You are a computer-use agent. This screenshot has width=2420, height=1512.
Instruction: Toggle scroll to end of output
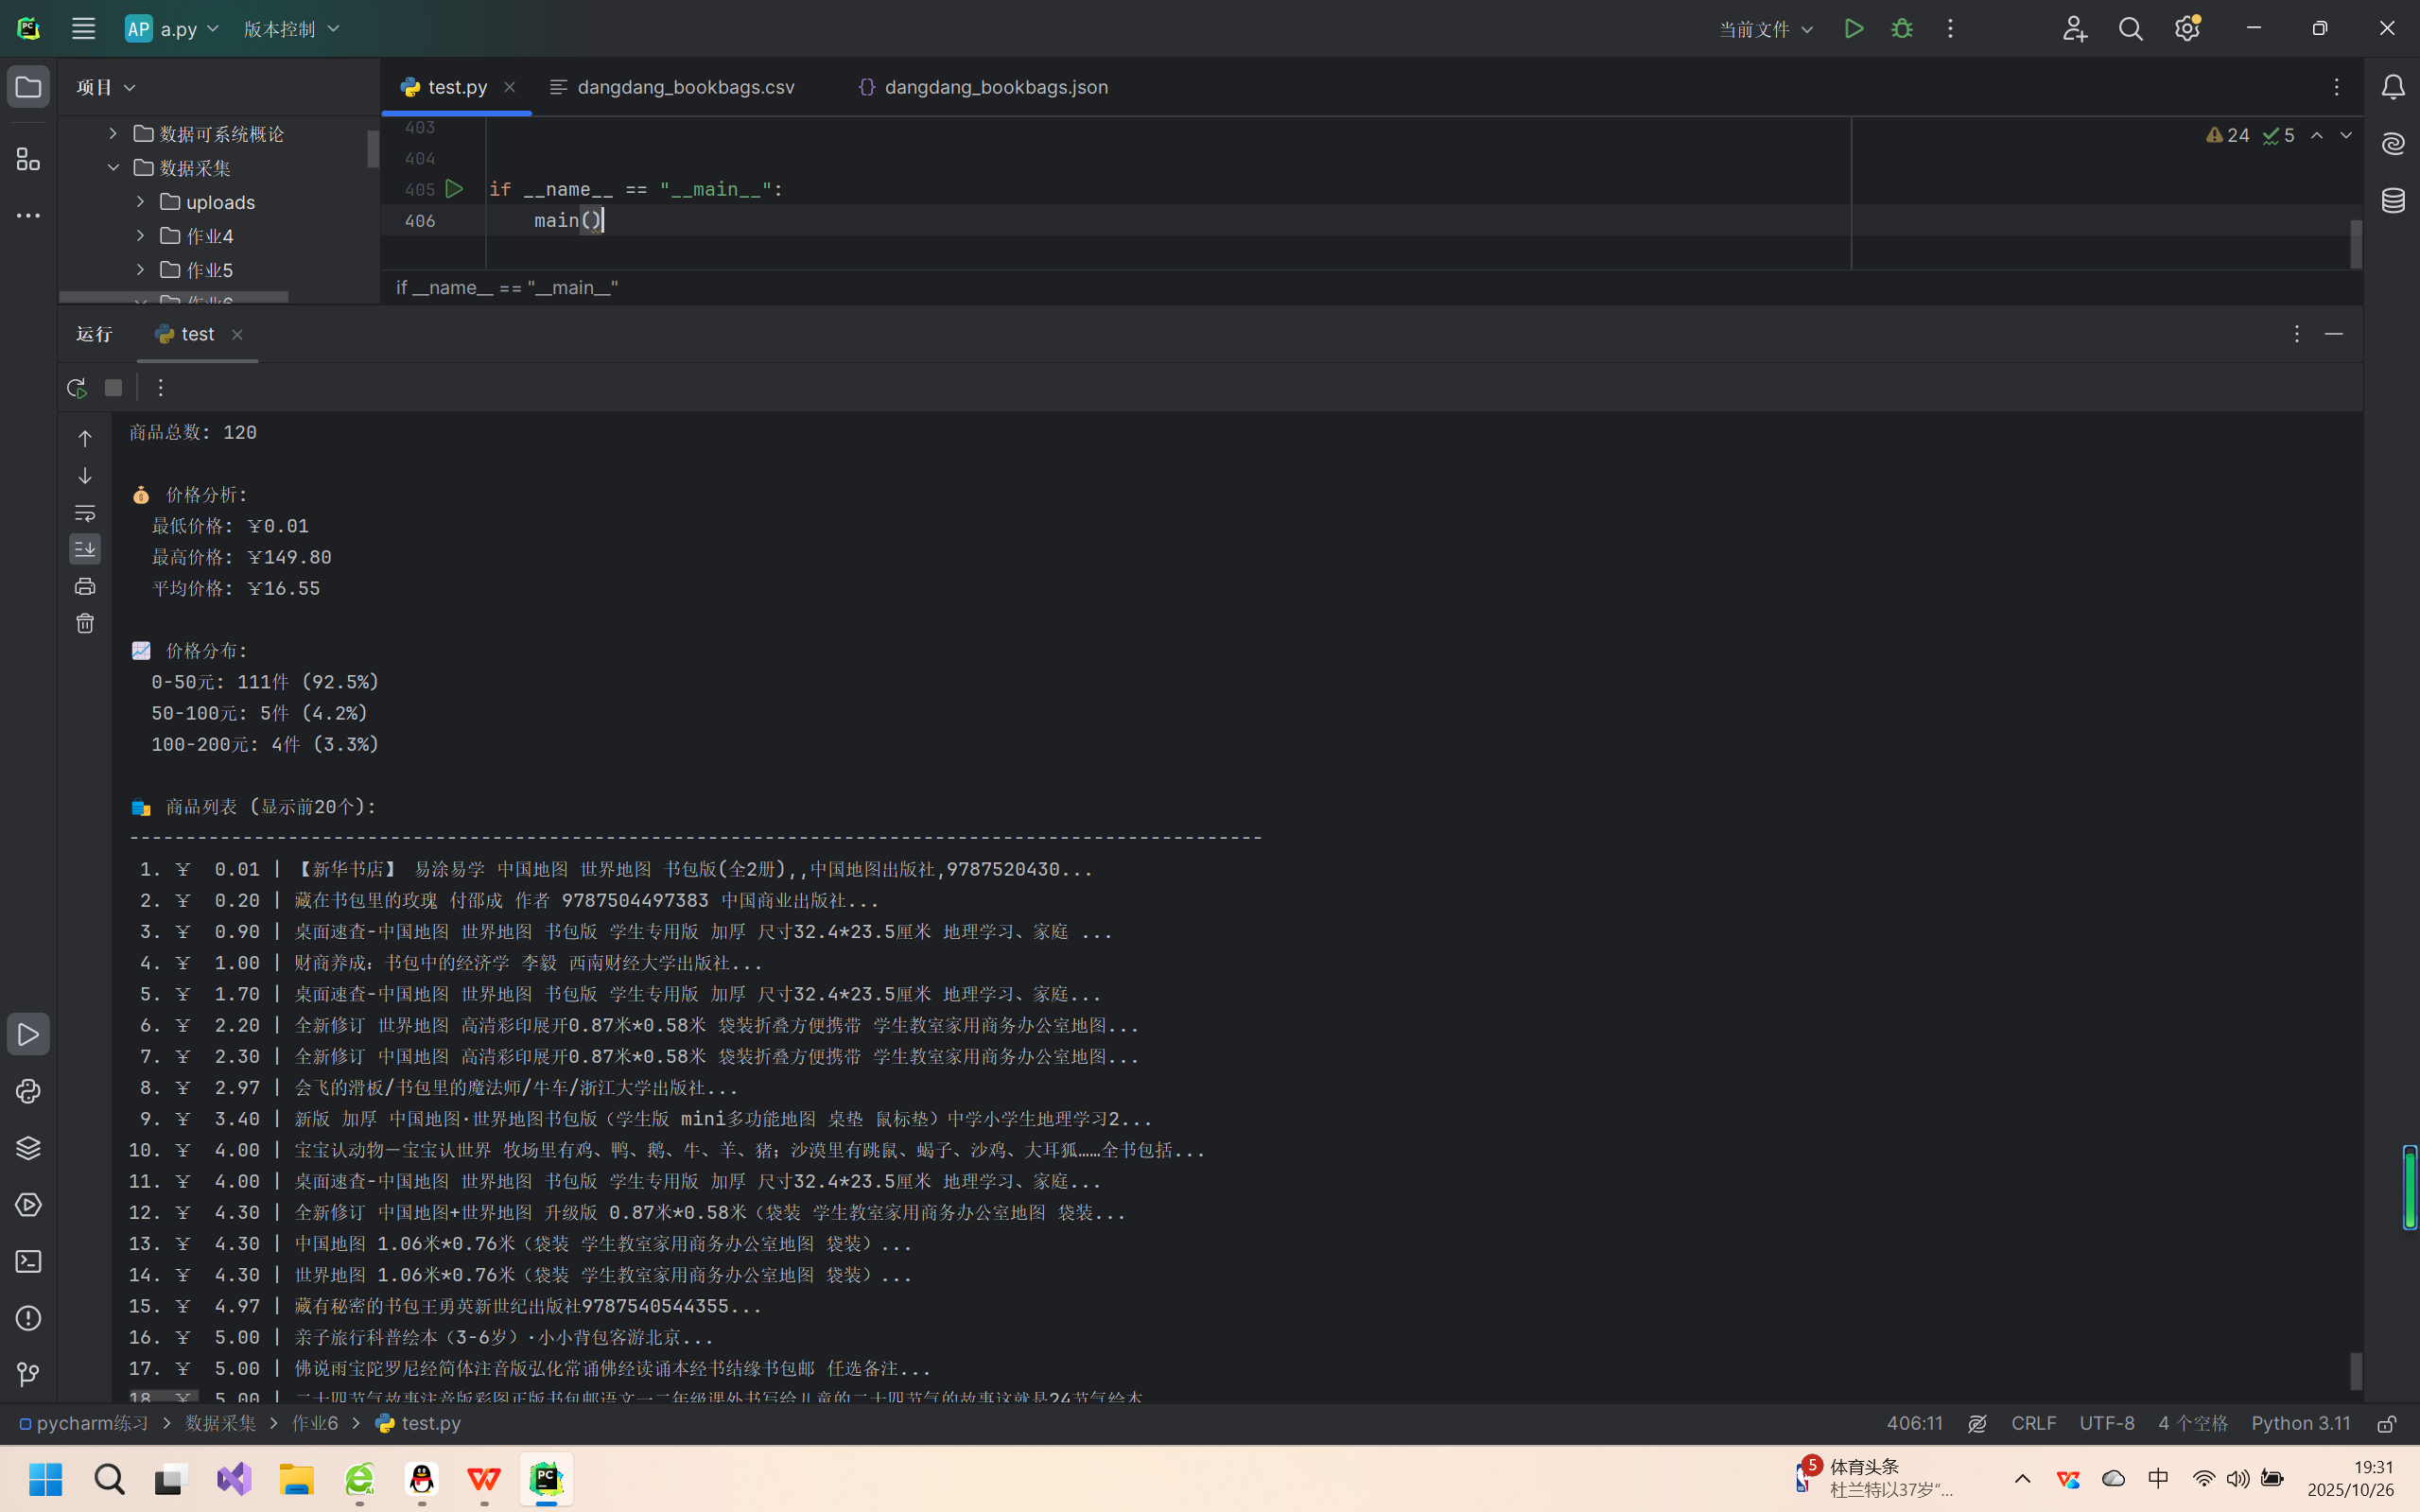85,549
